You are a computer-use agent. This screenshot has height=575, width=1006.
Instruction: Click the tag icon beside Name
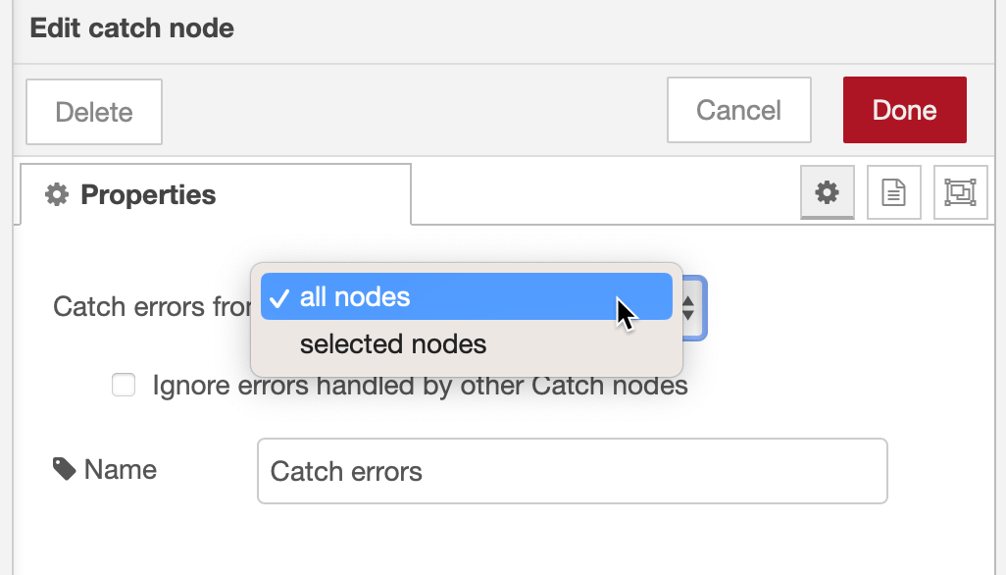coord(64,469)
